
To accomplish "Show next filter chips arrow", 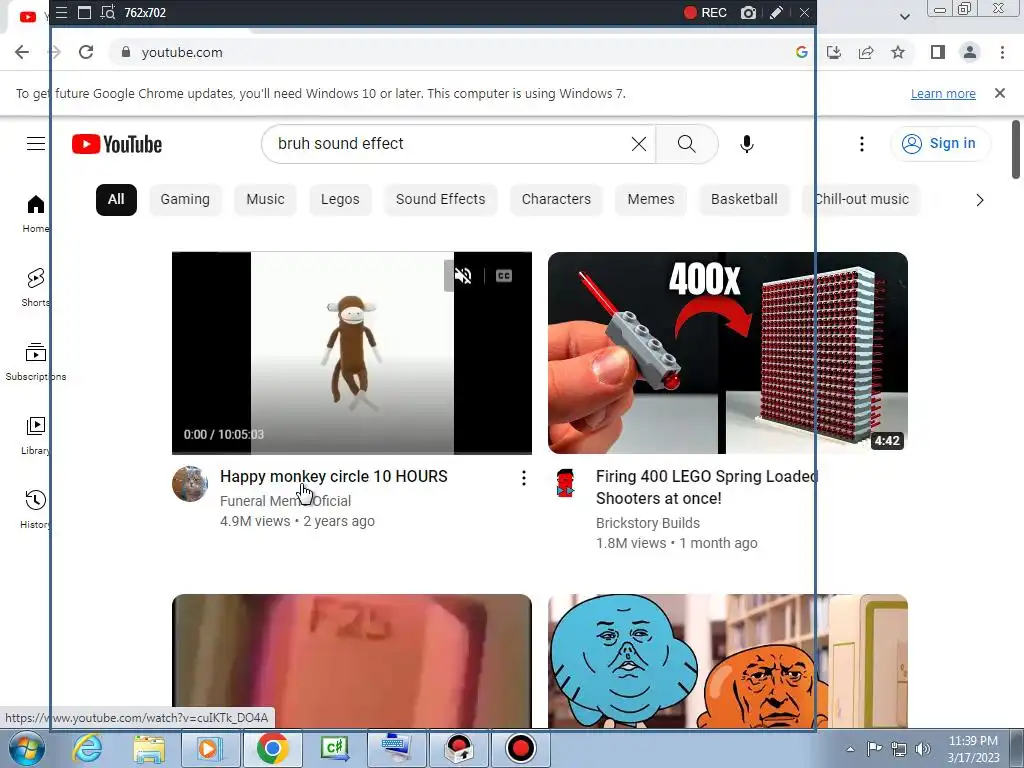I will point(980,200).
